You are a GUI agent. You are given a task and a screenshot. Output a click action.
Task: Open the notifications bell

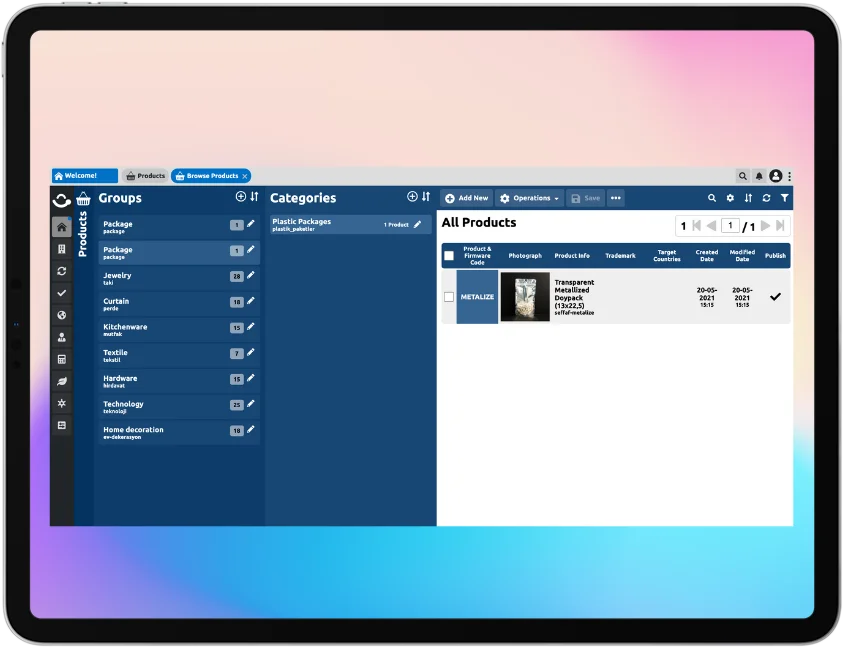point(759,176)
